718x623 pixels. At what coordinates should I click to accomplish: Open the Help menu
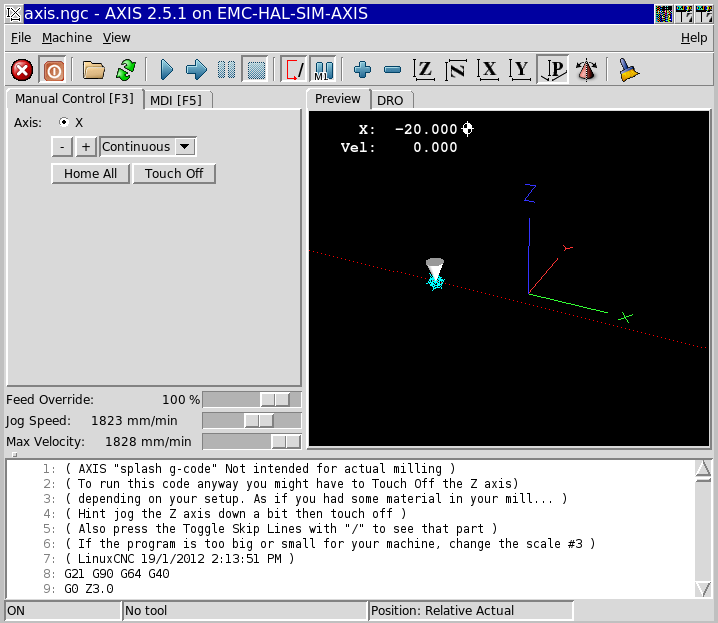click(694, 38)
